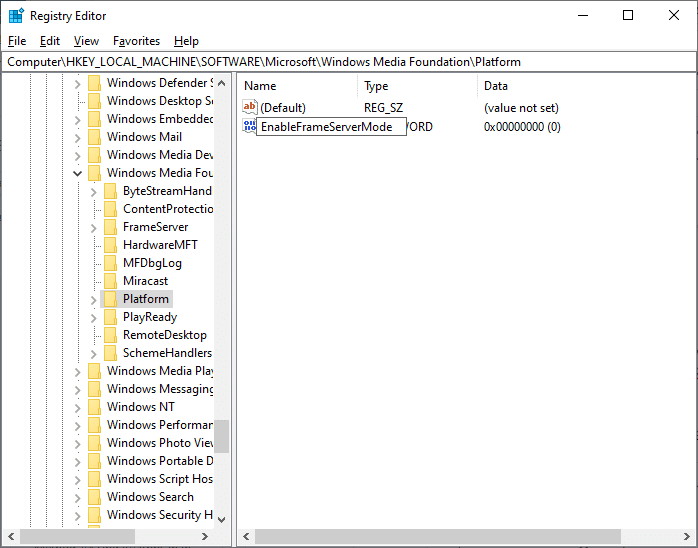Click tree pane scroll left arrow
This screenshot has width=698, height=548.
pos(11,536)
